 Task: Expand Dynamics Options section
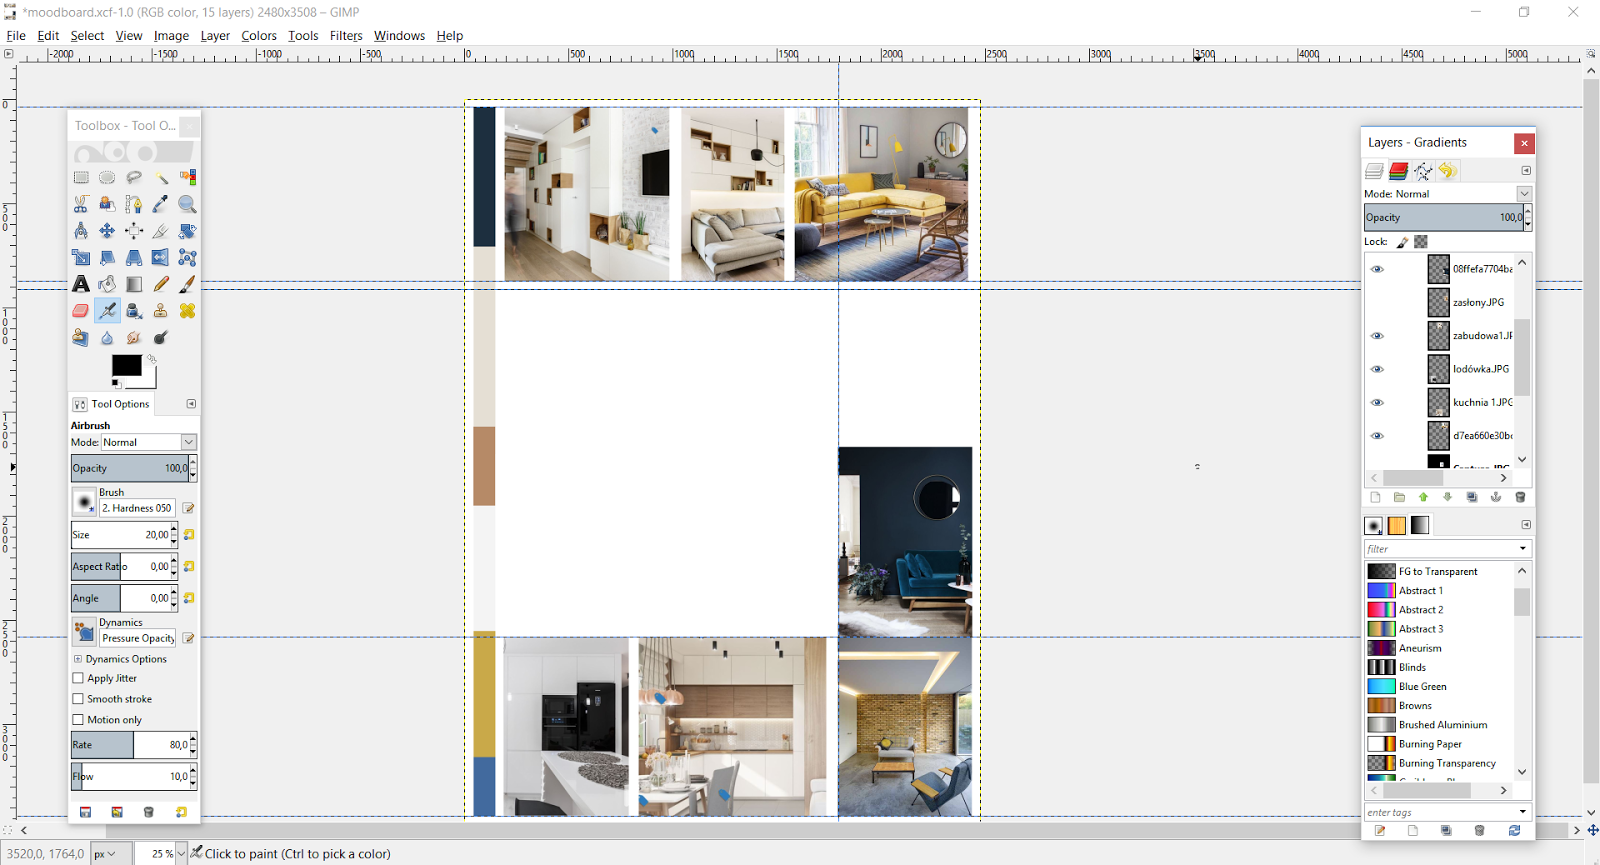pyautogui.click(x=78, y=659)
